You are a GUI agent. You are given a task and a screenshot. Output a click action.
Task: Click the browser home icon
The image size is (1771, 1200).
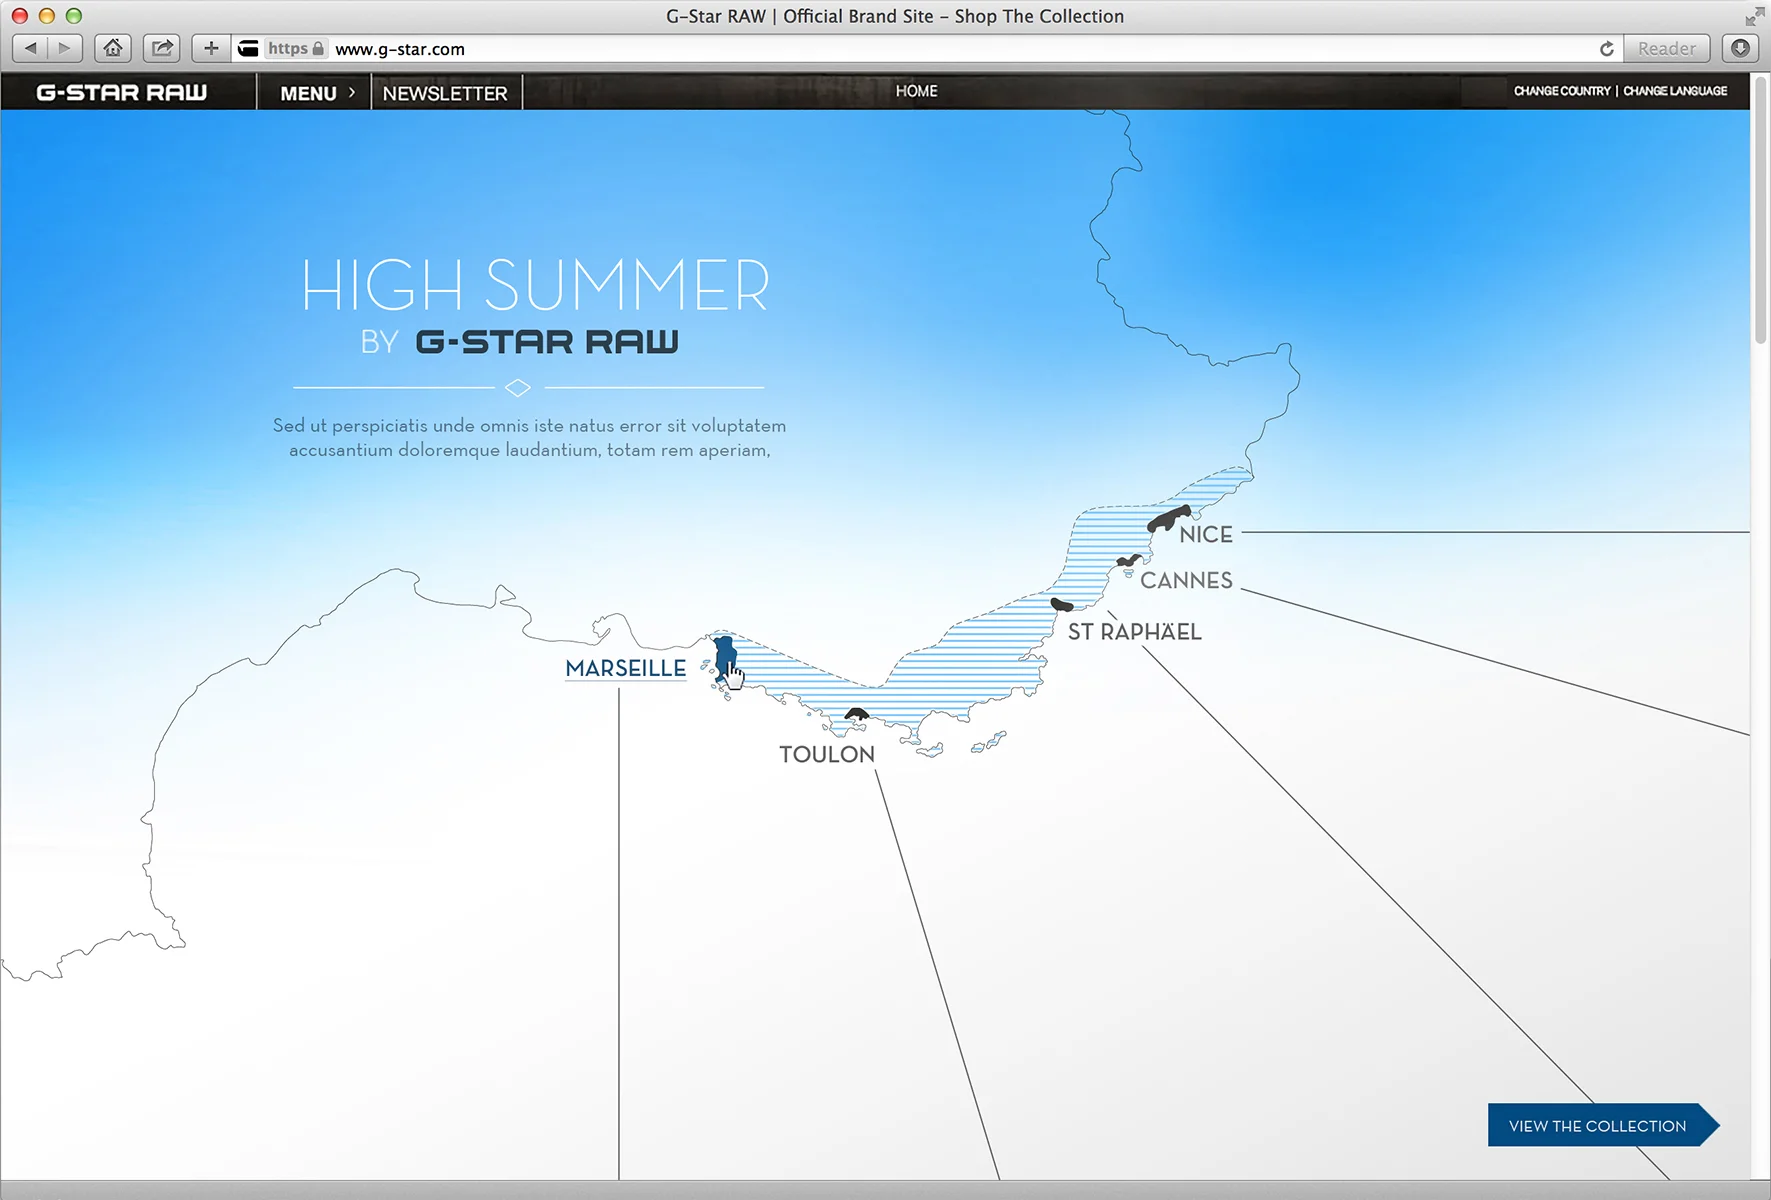[x=112, y=48]
